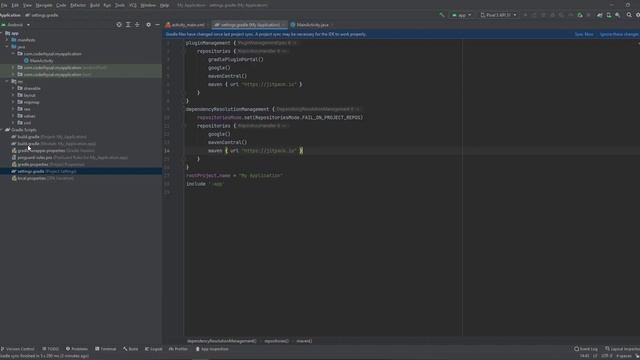Expand the drawable folder
The image size is (640, 360).
(x=13, y=88)
